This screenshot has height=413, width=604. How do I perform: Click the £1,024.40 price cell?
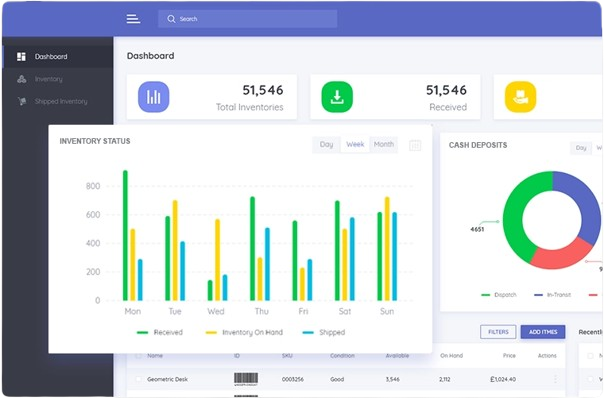[x=503, y=379]
